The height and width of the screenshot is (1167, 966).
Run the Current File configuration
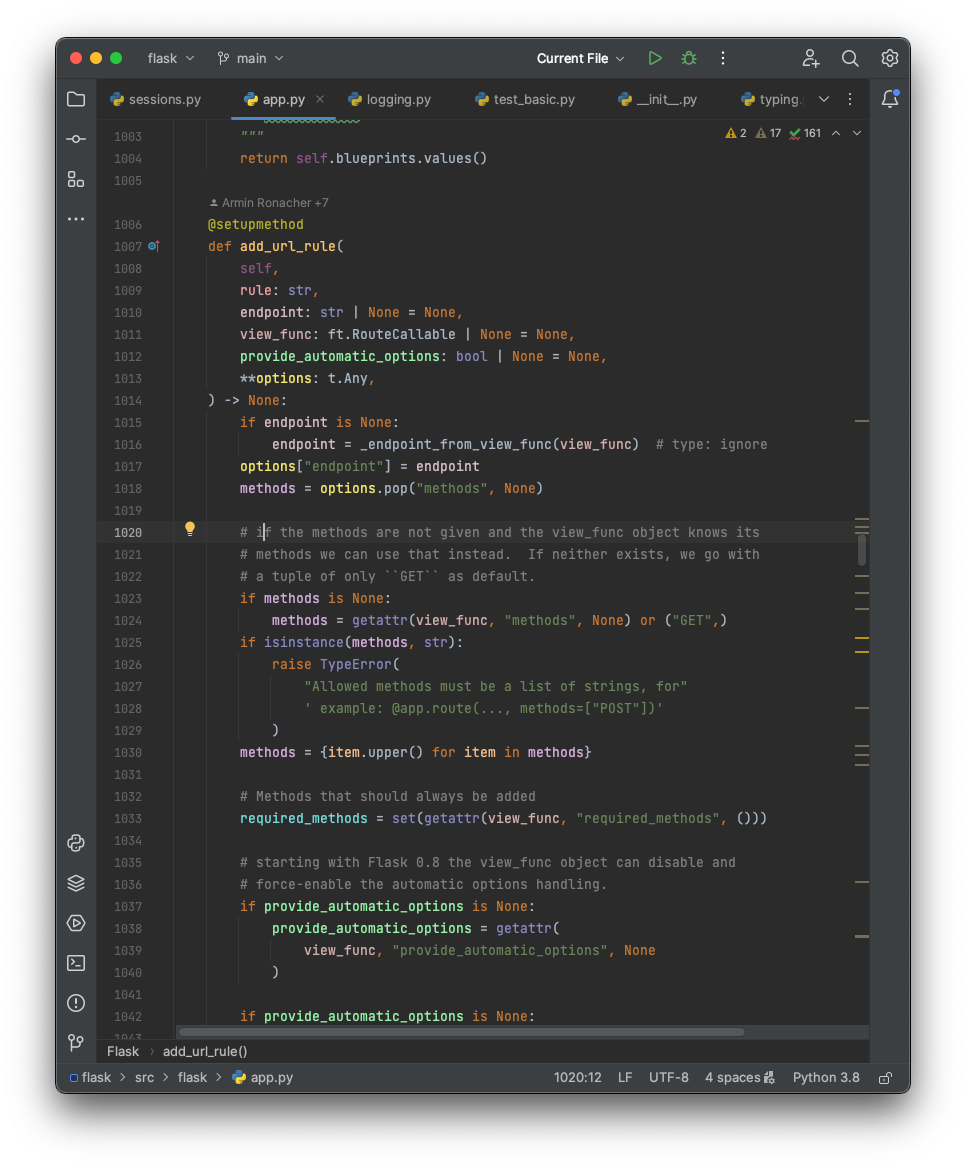point(655,58)
